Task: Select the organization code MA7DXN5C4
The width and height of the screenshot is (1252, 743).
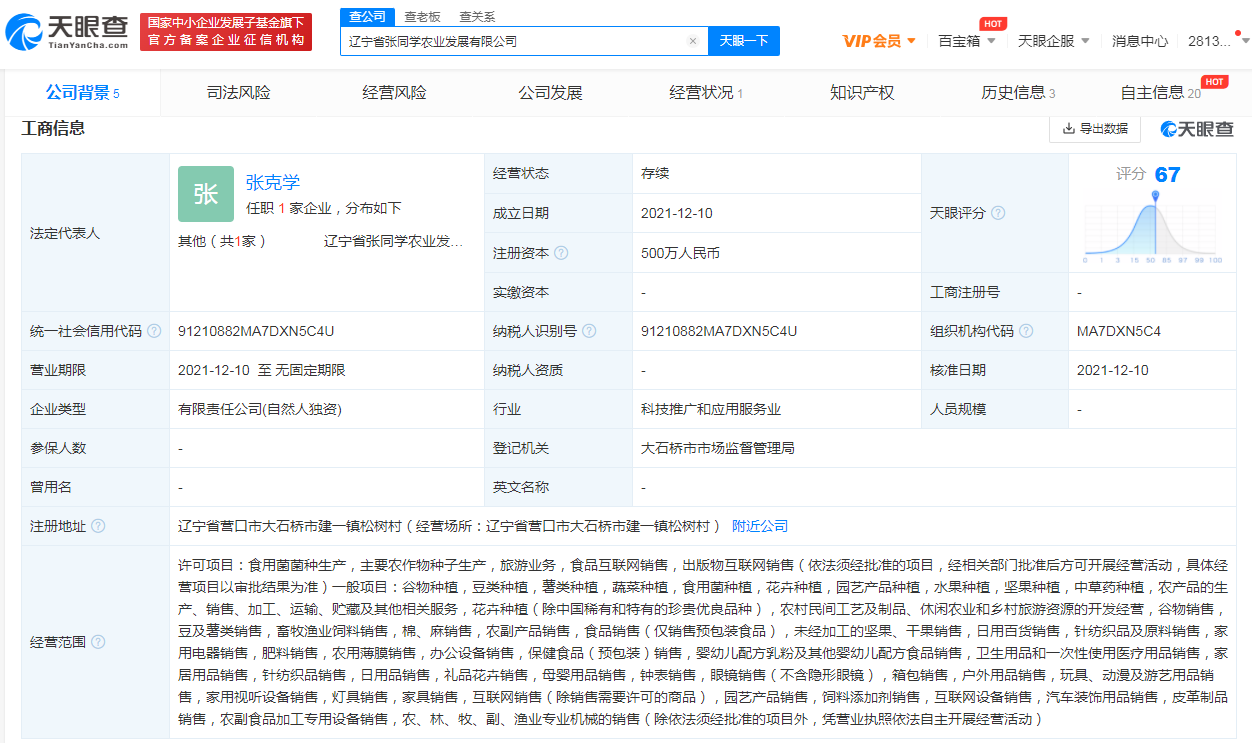Action: point(1119,331)
